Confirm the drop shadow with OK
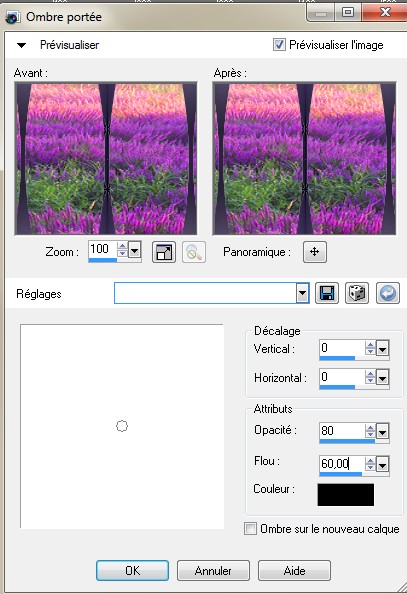 click(132, 571)
